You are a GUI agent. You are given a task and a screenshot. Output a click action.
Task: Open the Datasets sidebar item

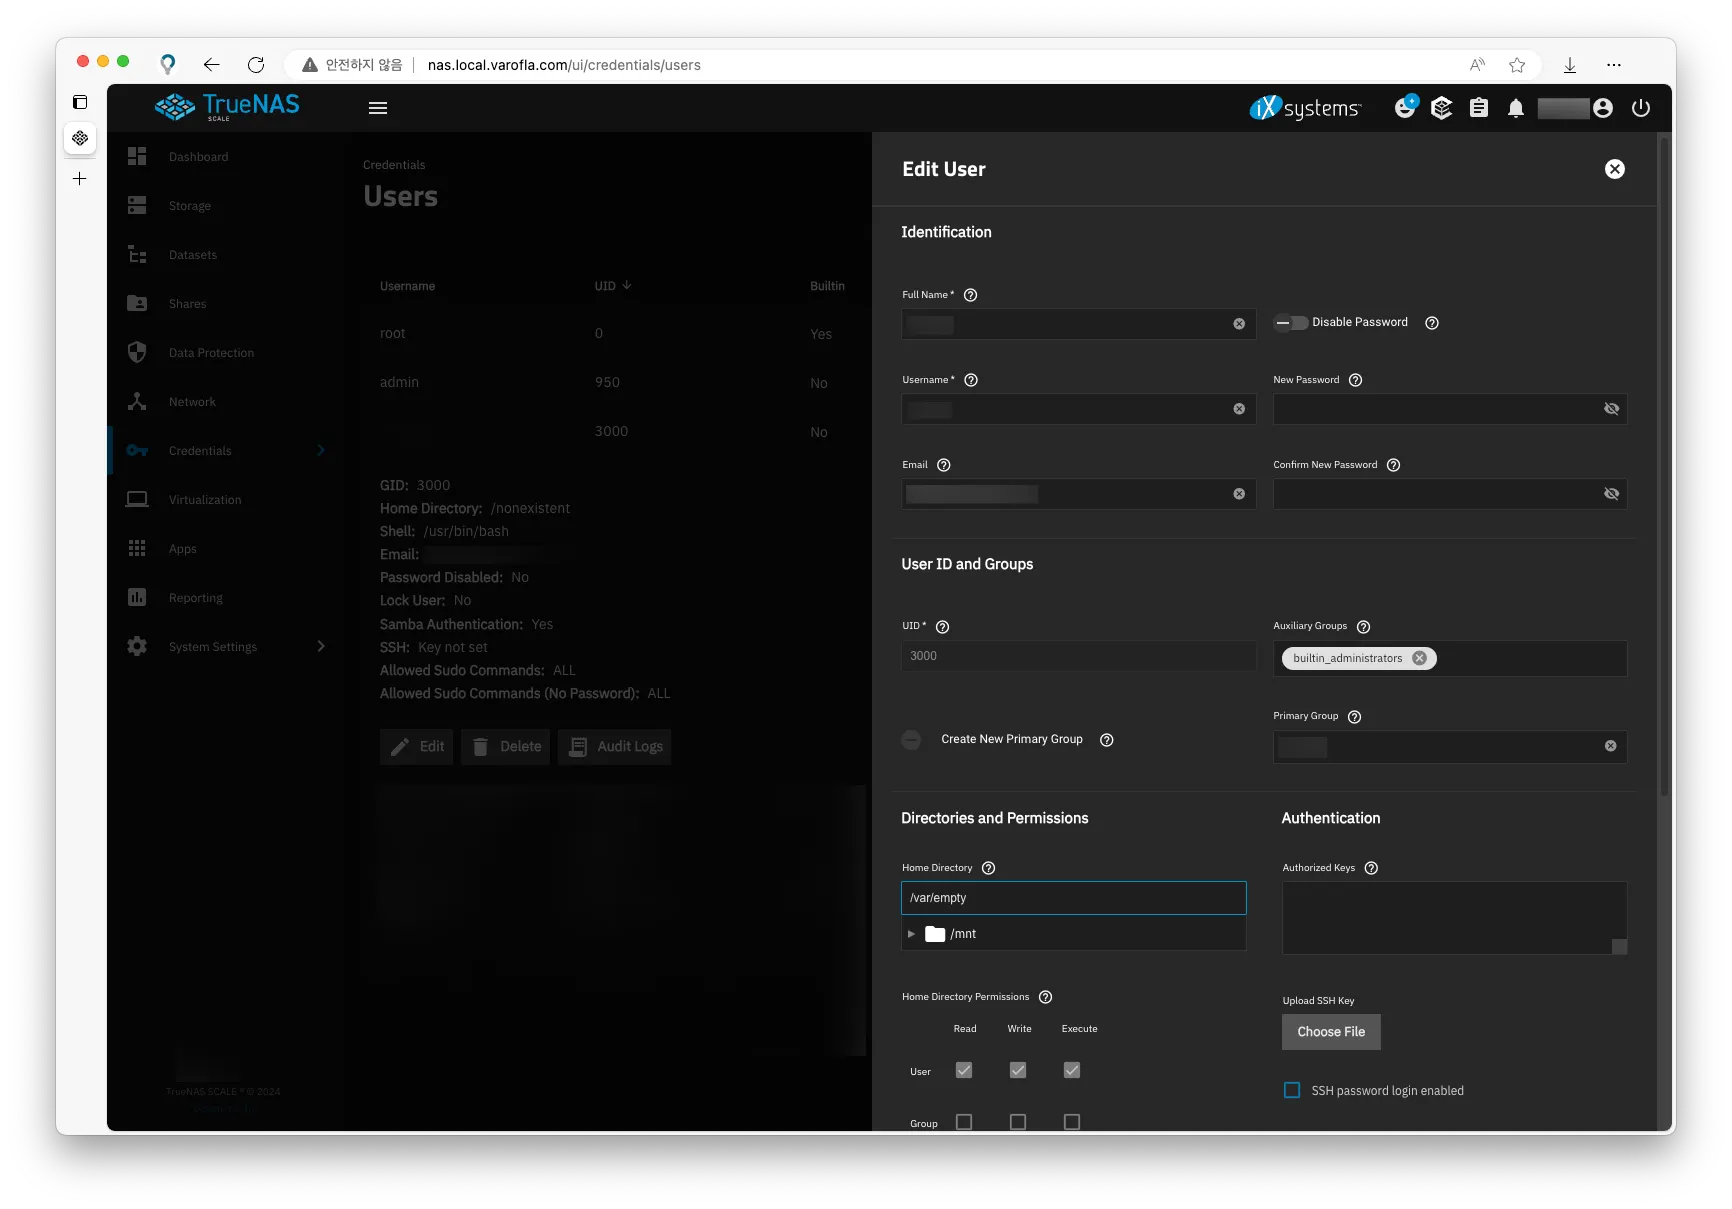click(192, 255)
